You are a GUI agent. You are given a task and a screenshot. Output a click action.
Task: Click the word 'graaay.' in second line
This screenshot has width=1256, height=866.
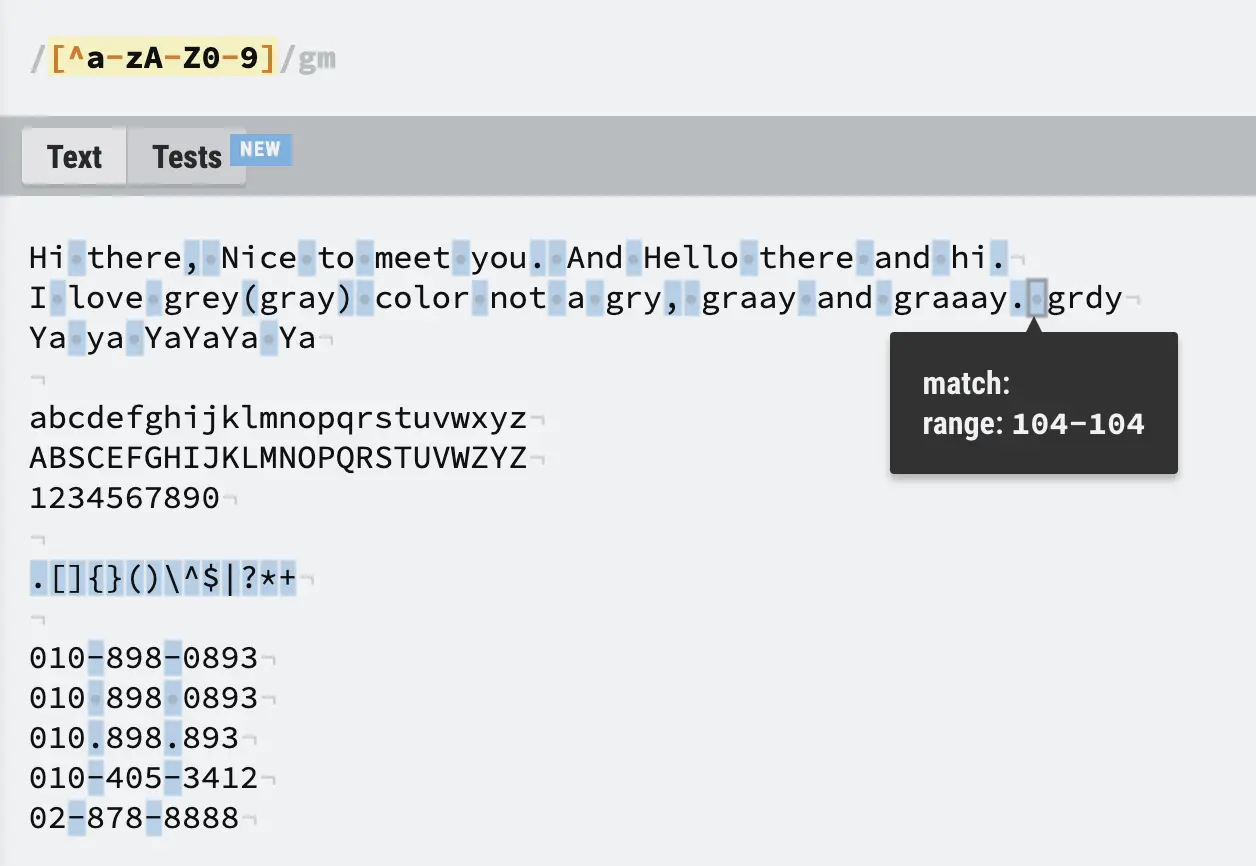(960, 298)
